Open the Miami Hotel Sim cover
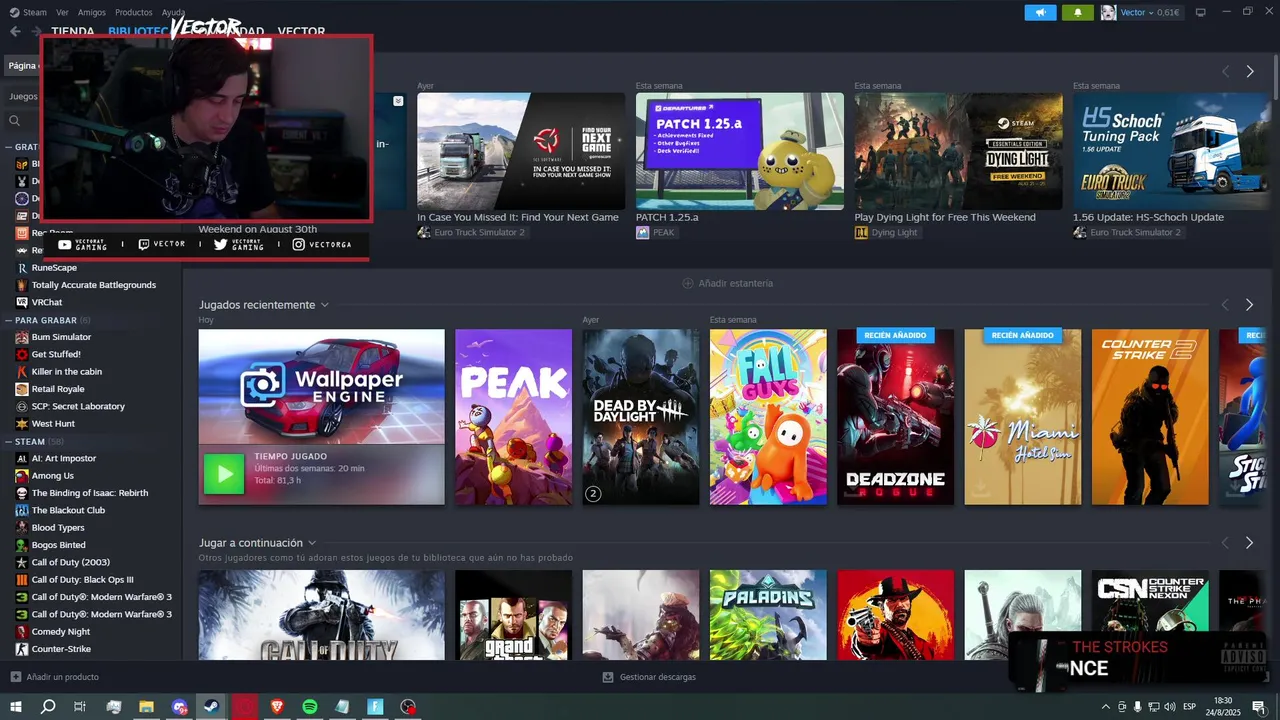 click(1022, 417)
